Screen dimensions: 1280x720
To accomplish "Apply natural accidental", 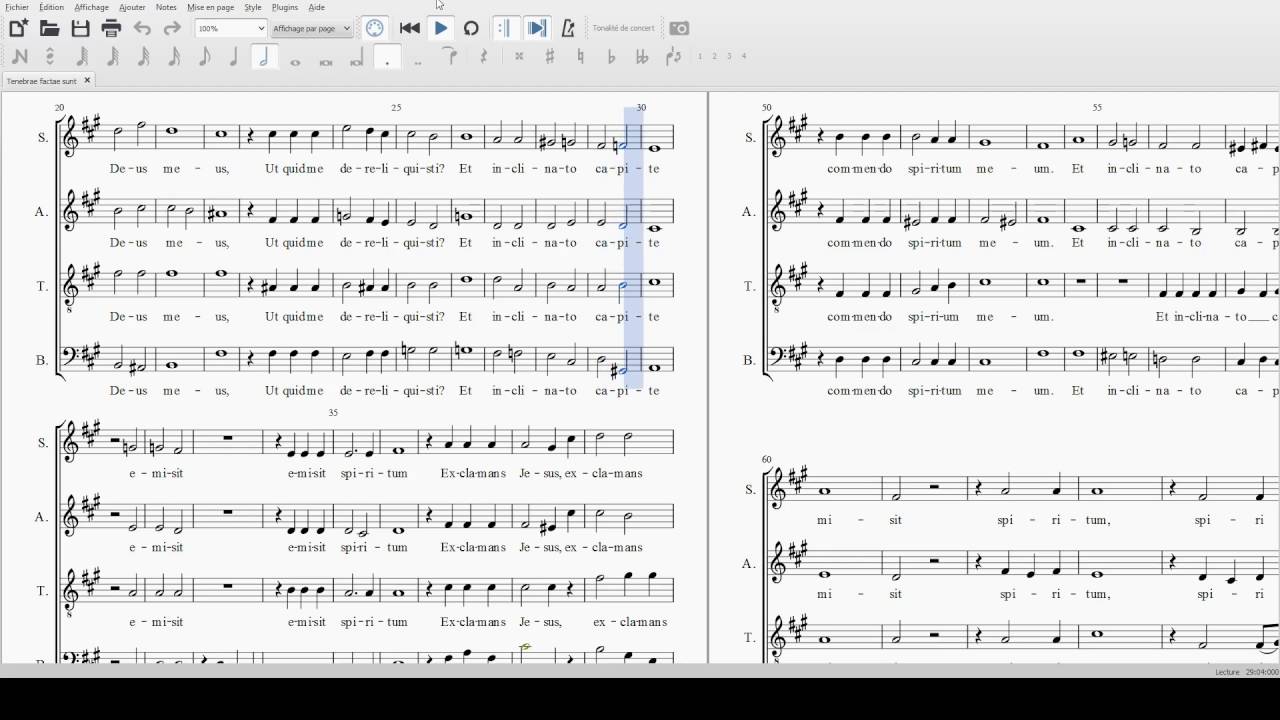I will click(x=581, y=57).
